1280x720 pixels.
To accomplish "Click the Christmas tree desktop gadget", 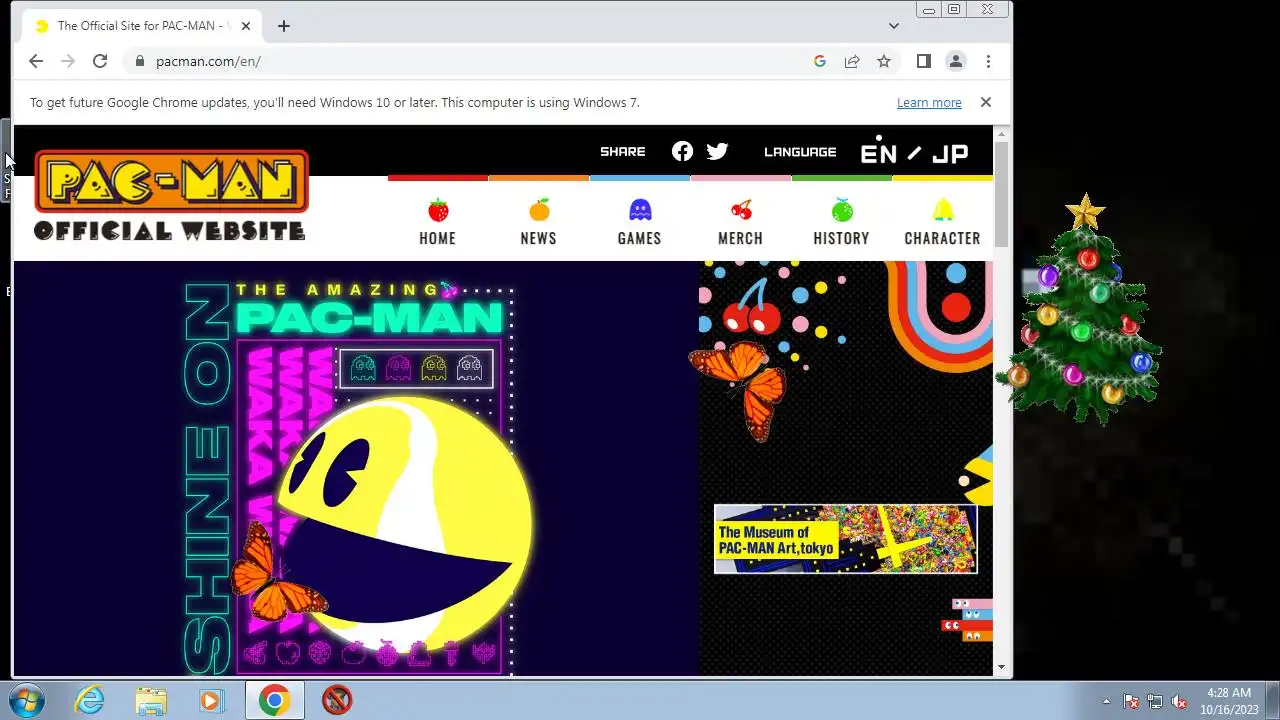I will point(1082,310).
